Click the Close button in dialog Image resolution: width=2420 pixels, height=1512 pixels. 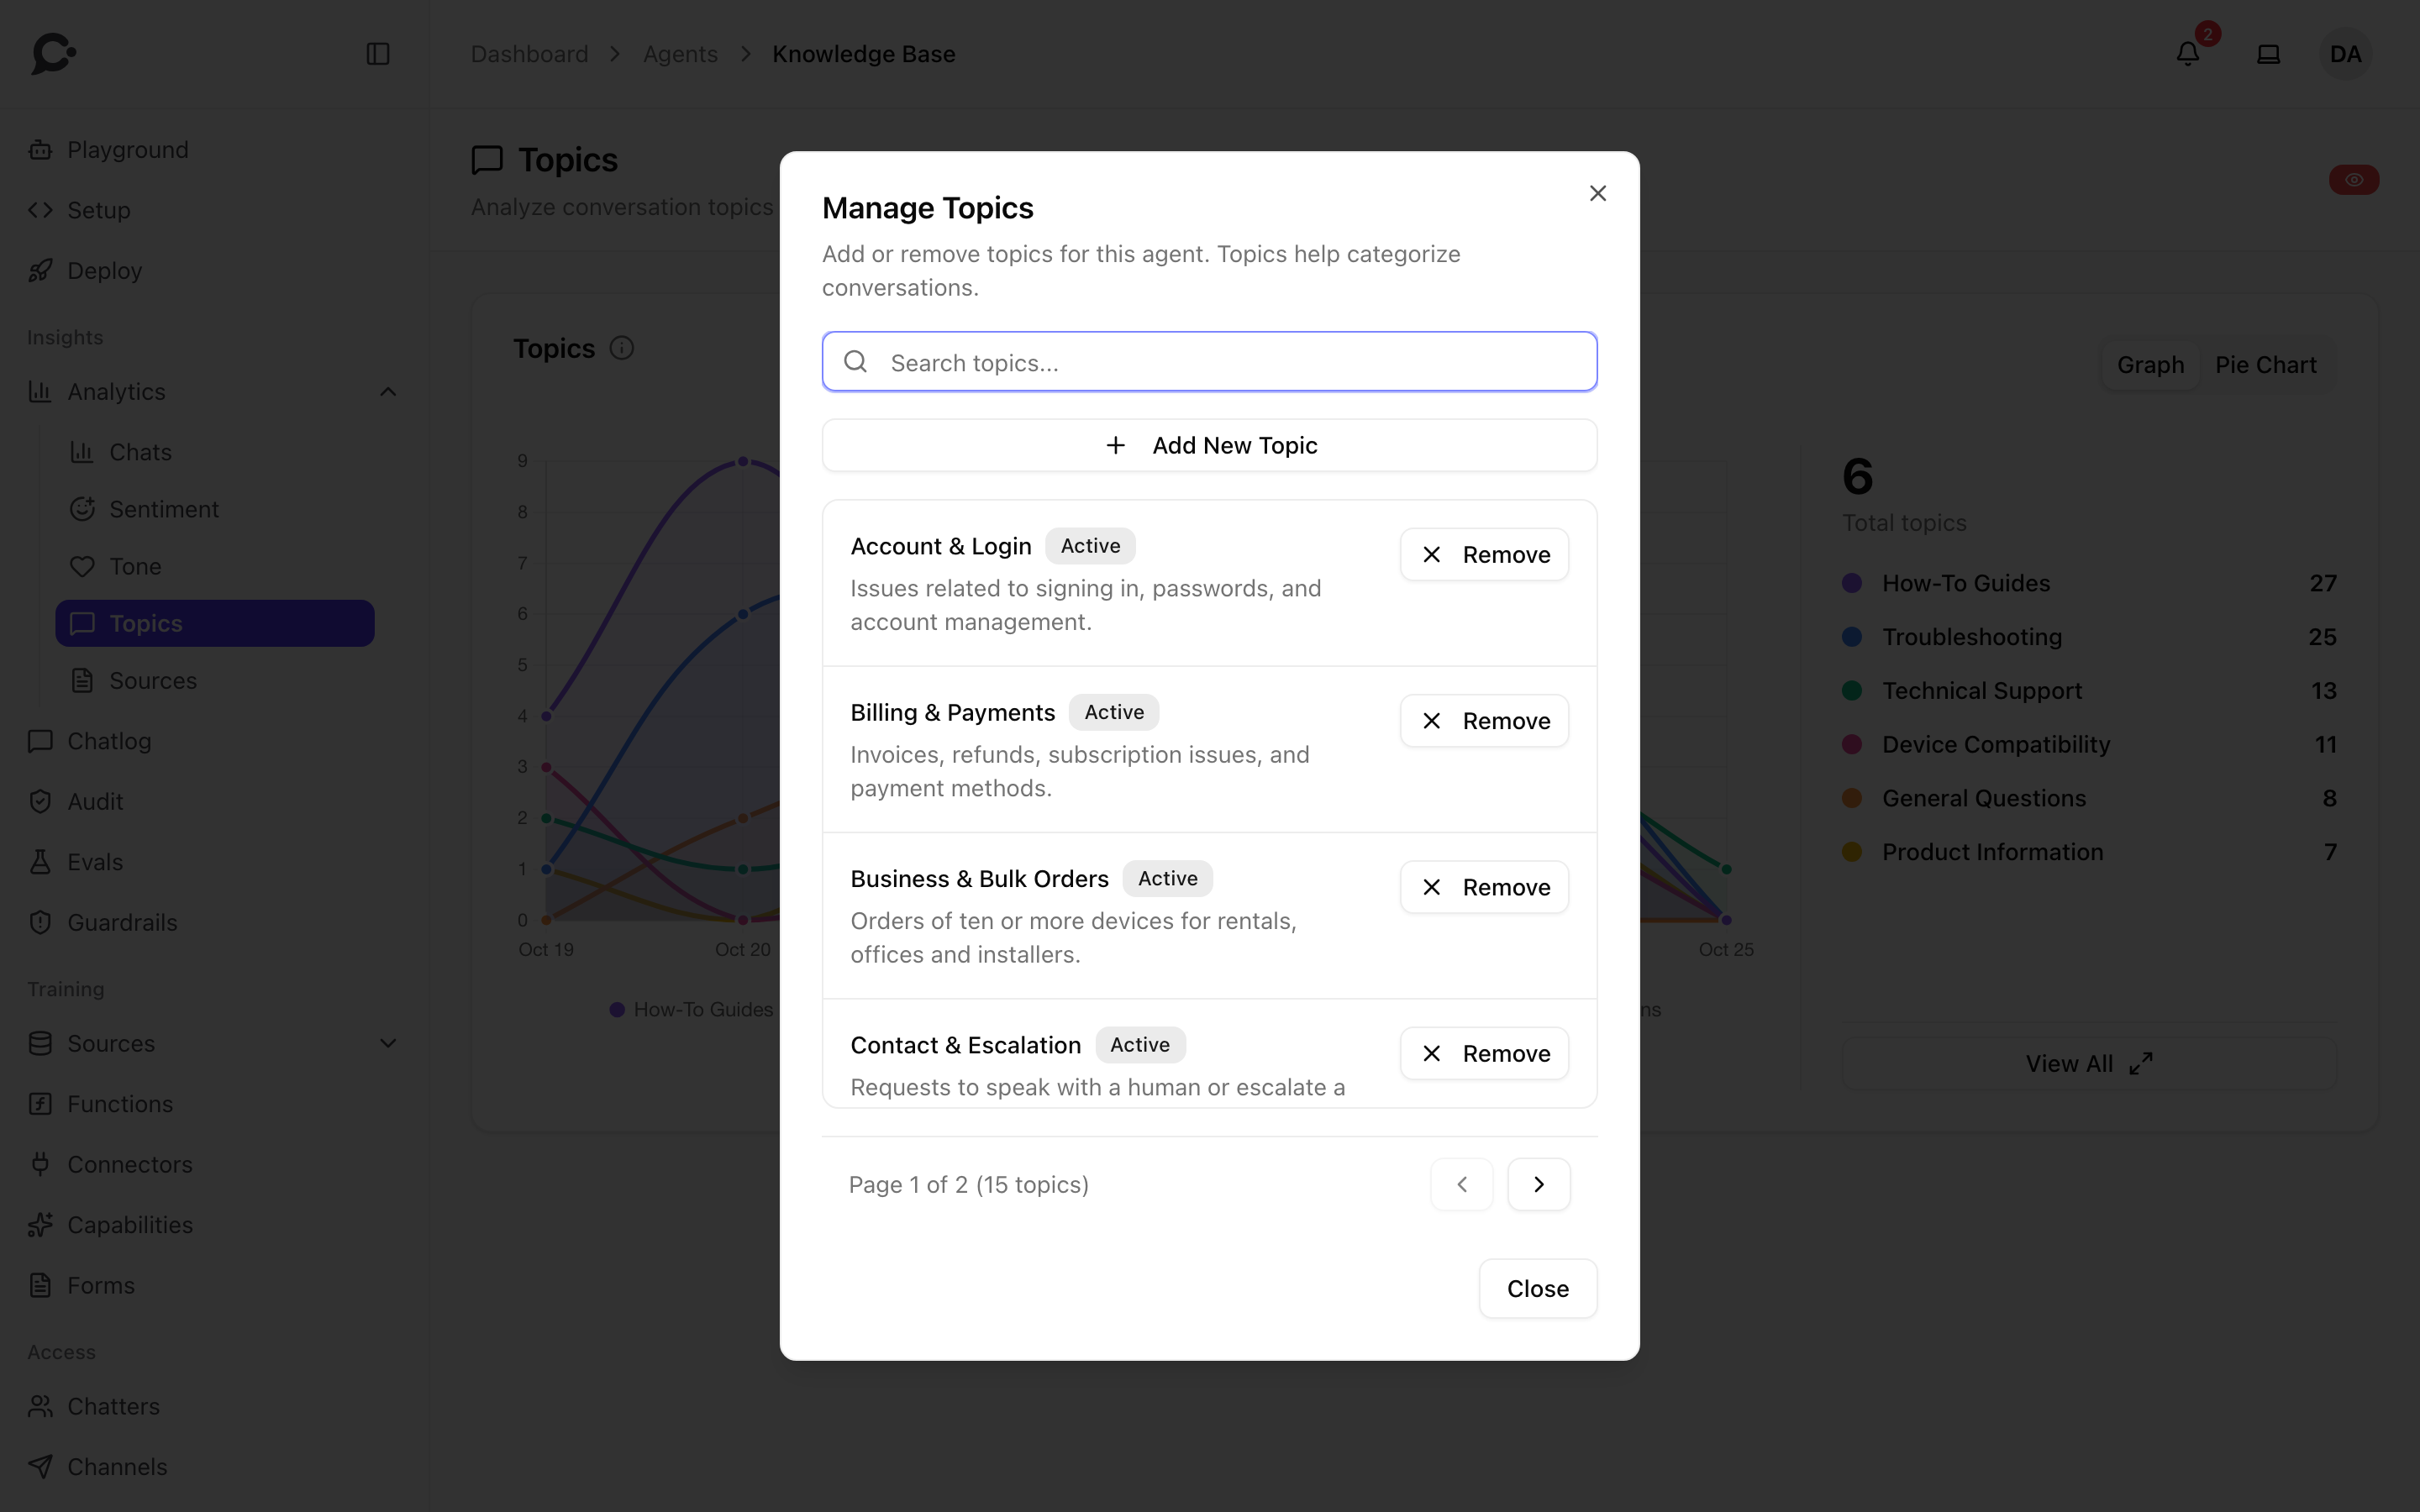click(x=1537, y=1288)
